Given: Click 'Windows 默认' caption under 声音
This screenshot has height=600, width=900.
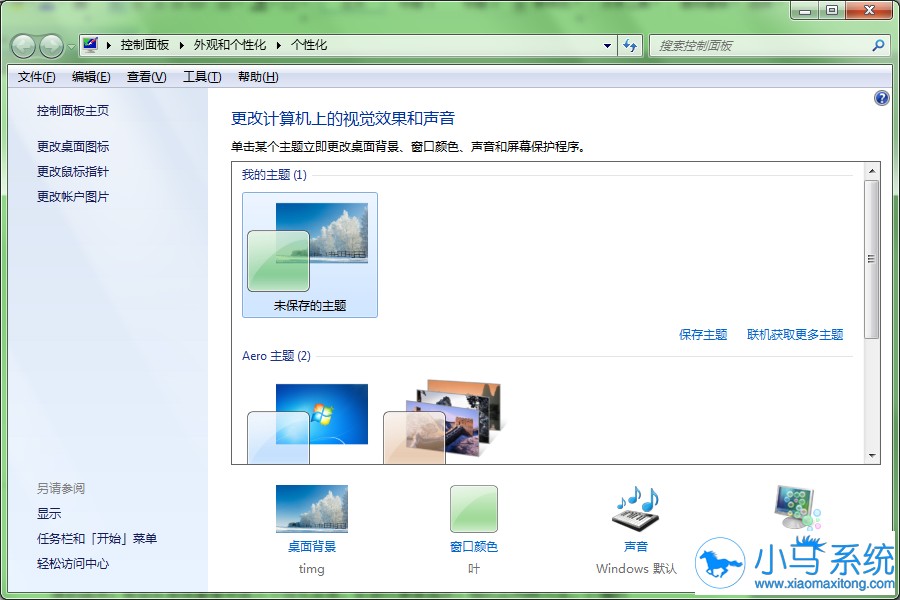Looking at the screenshot, I should (636, 569).
